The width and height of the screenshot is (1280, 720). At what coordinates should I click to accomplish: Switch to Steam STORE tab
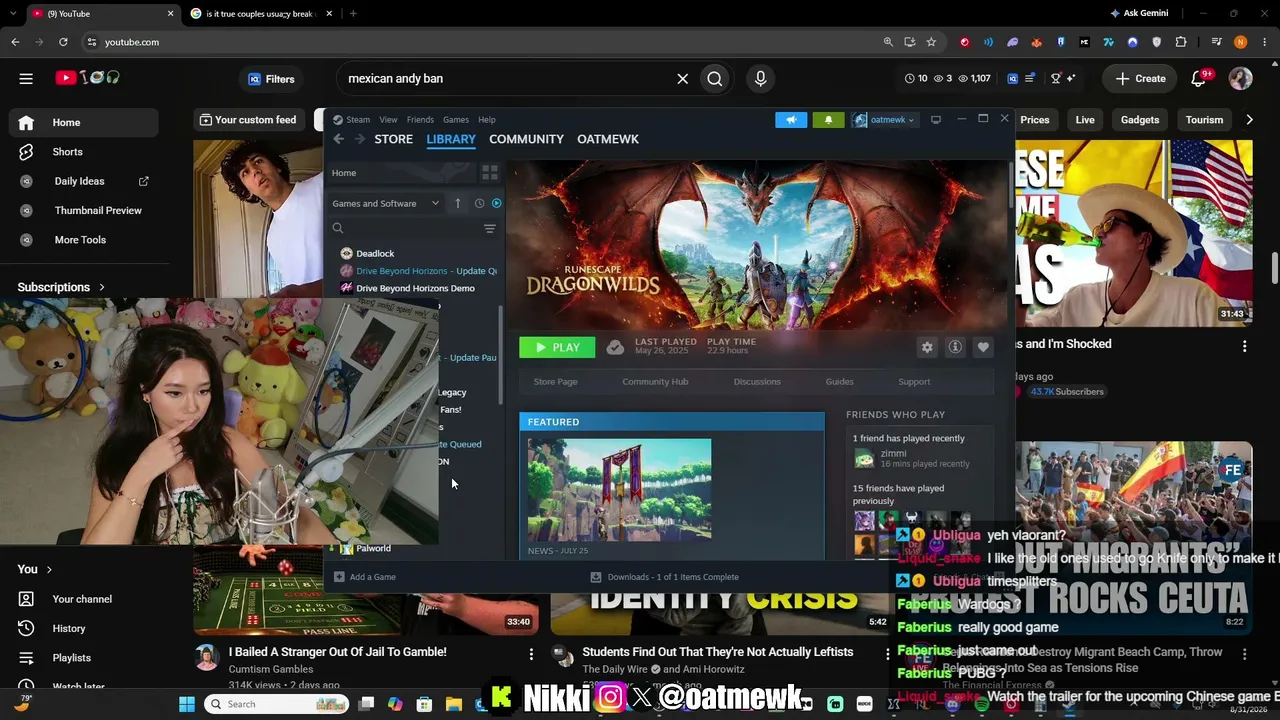[393, 139]
